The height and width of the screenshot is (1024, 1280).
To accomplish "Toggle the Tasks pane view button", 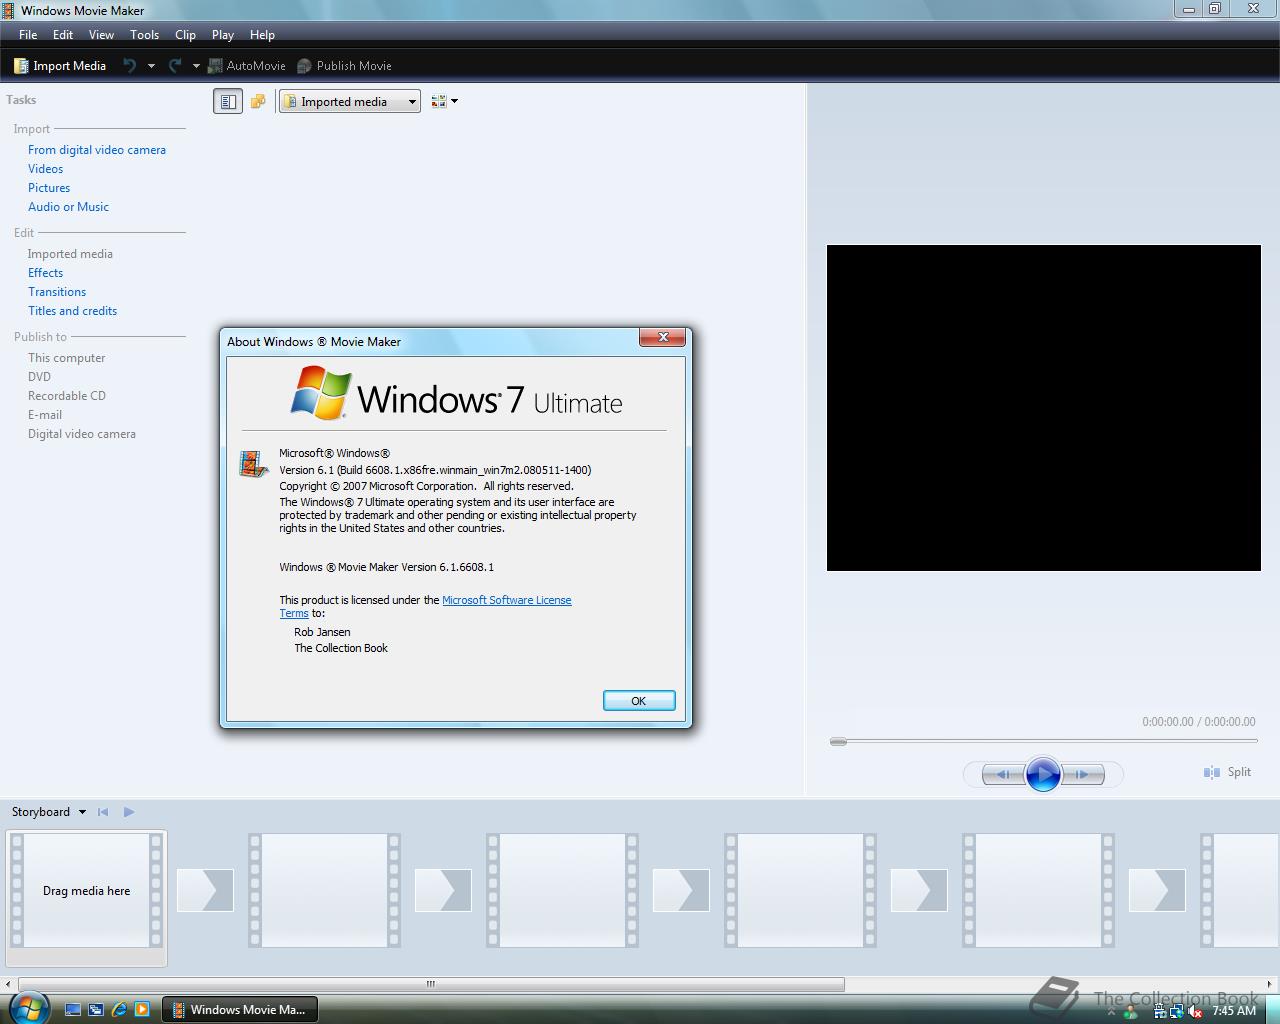I will [228, 101].
